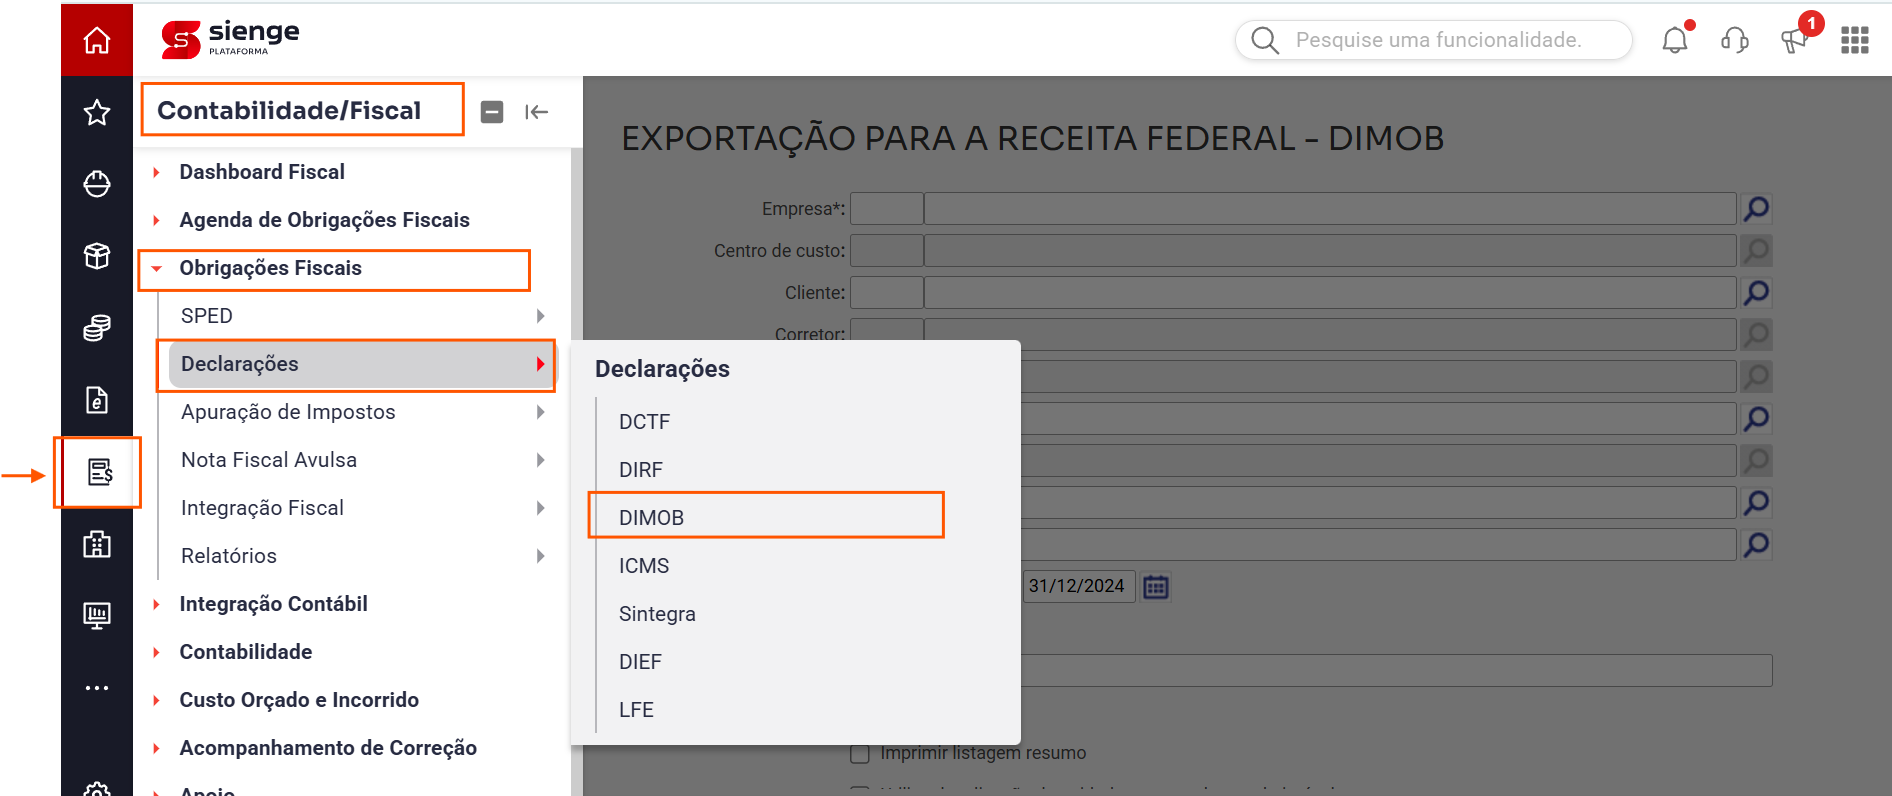Image resolution: width=1892 pixels, height=796 pixels.
Task: Select Sintegra in the Declarações flyout
Action: (x=657, y=614)
